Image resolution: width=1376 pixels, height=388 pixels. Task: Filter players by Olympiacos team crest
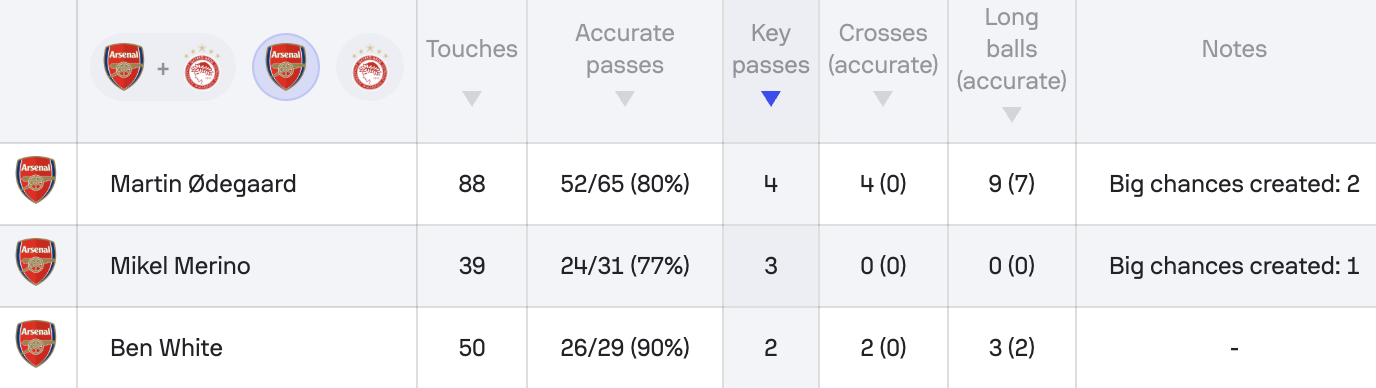pyautogui.click(x=370, y=68)
